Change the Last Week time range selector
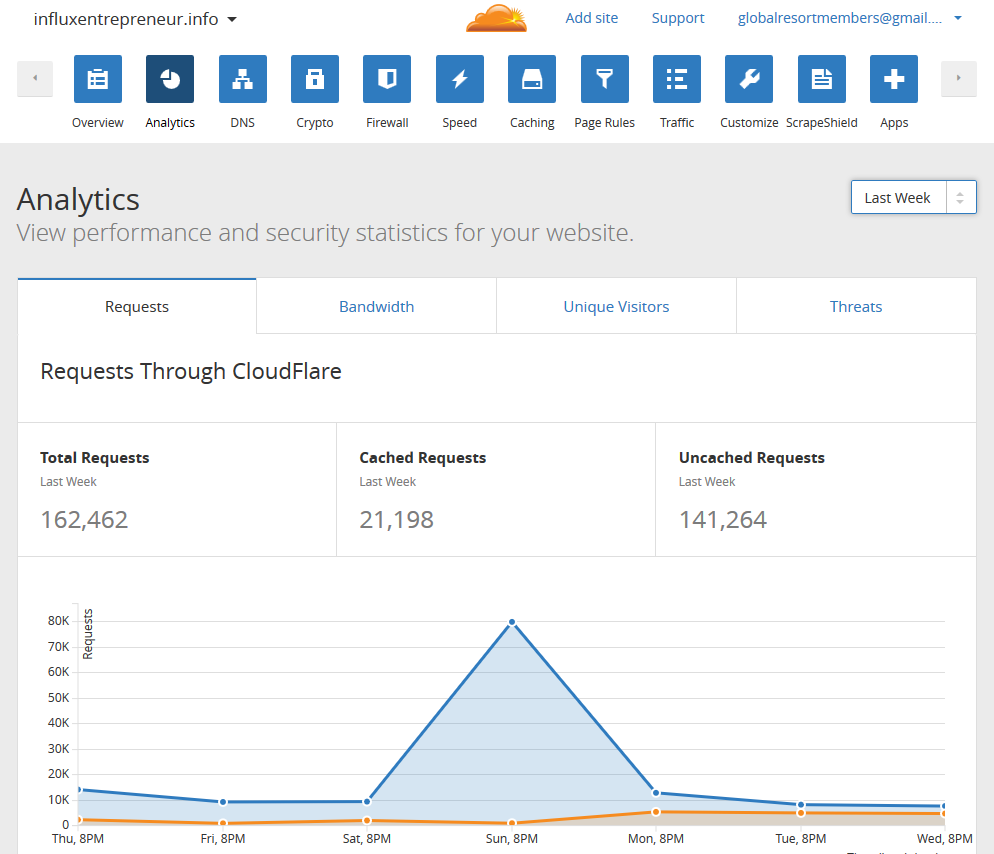Image resolution: width=994 pixels, height=854 pixels. (x=913, y=198)
